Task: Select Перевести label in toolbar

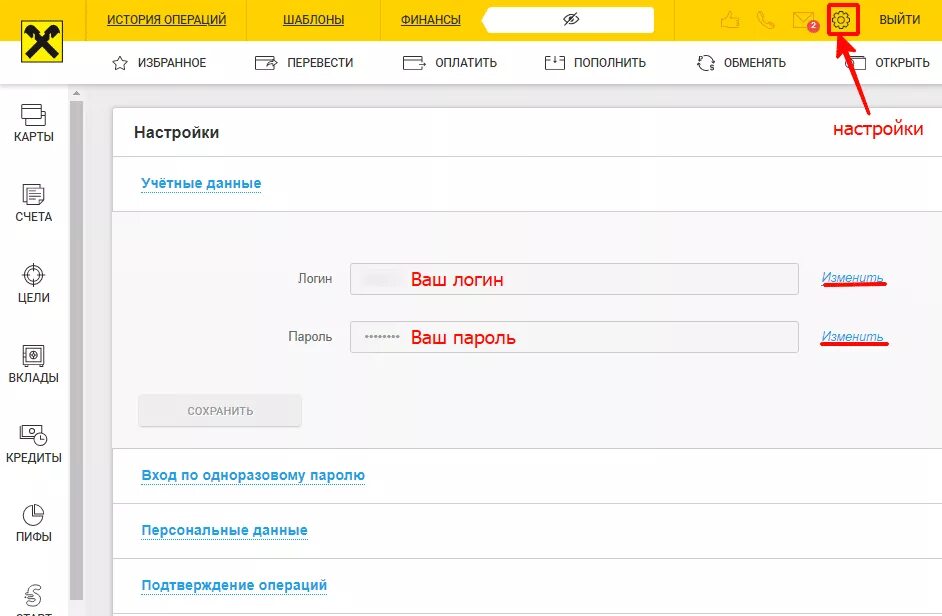Action: 320,63
